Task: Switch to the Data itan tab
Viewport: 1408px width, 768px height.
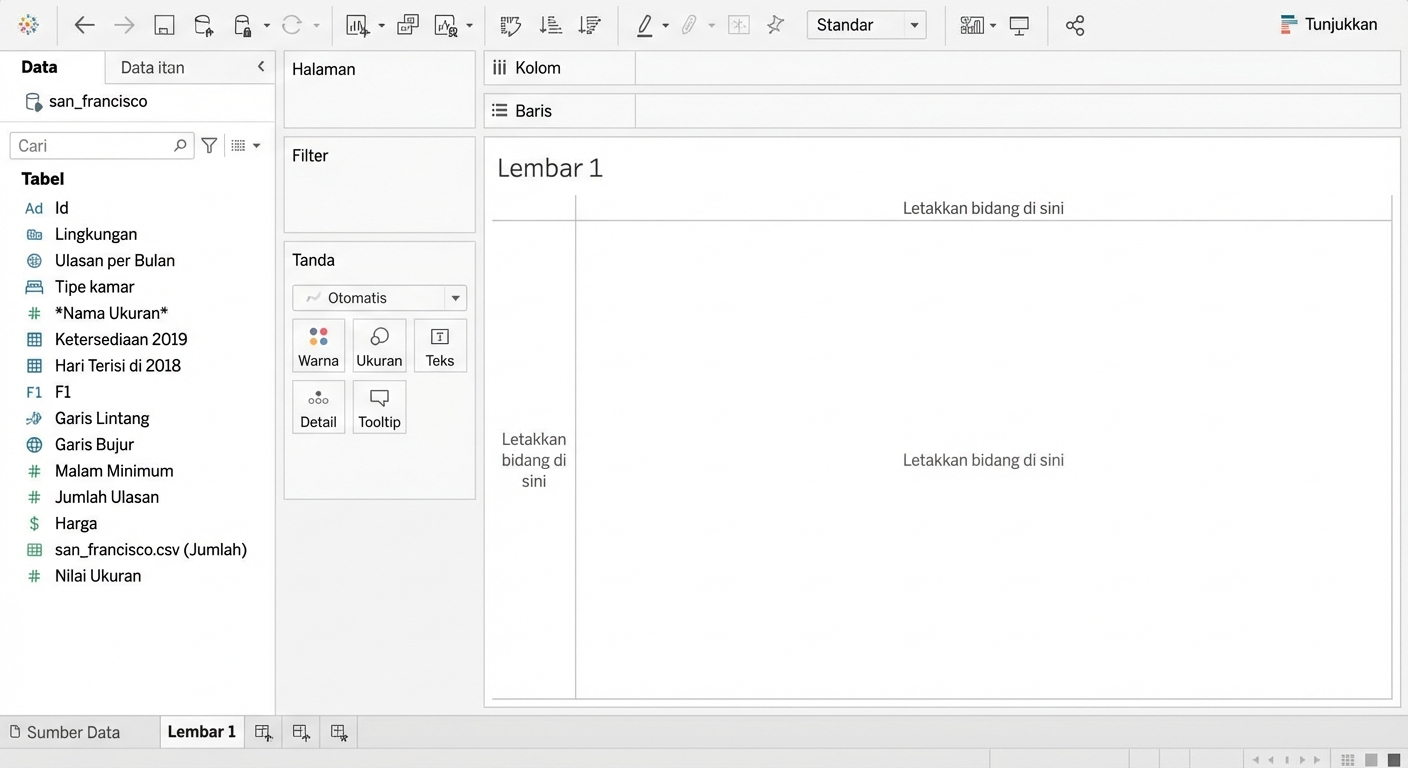Action: click(152, 68)
